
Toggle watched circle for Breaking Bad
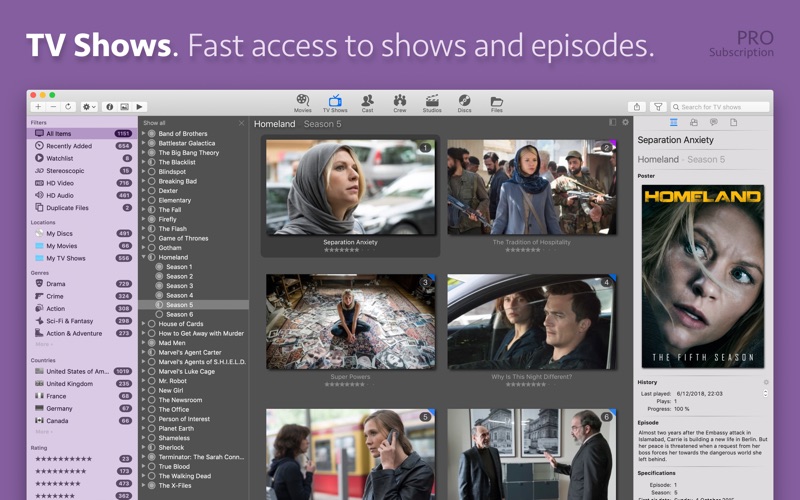click(x=152, y=181)
